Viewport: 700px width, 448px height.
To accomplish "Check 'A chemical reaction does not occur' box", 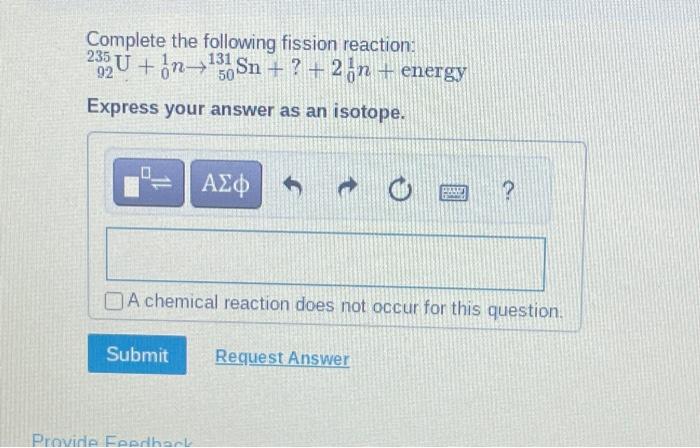I will 113,301.
